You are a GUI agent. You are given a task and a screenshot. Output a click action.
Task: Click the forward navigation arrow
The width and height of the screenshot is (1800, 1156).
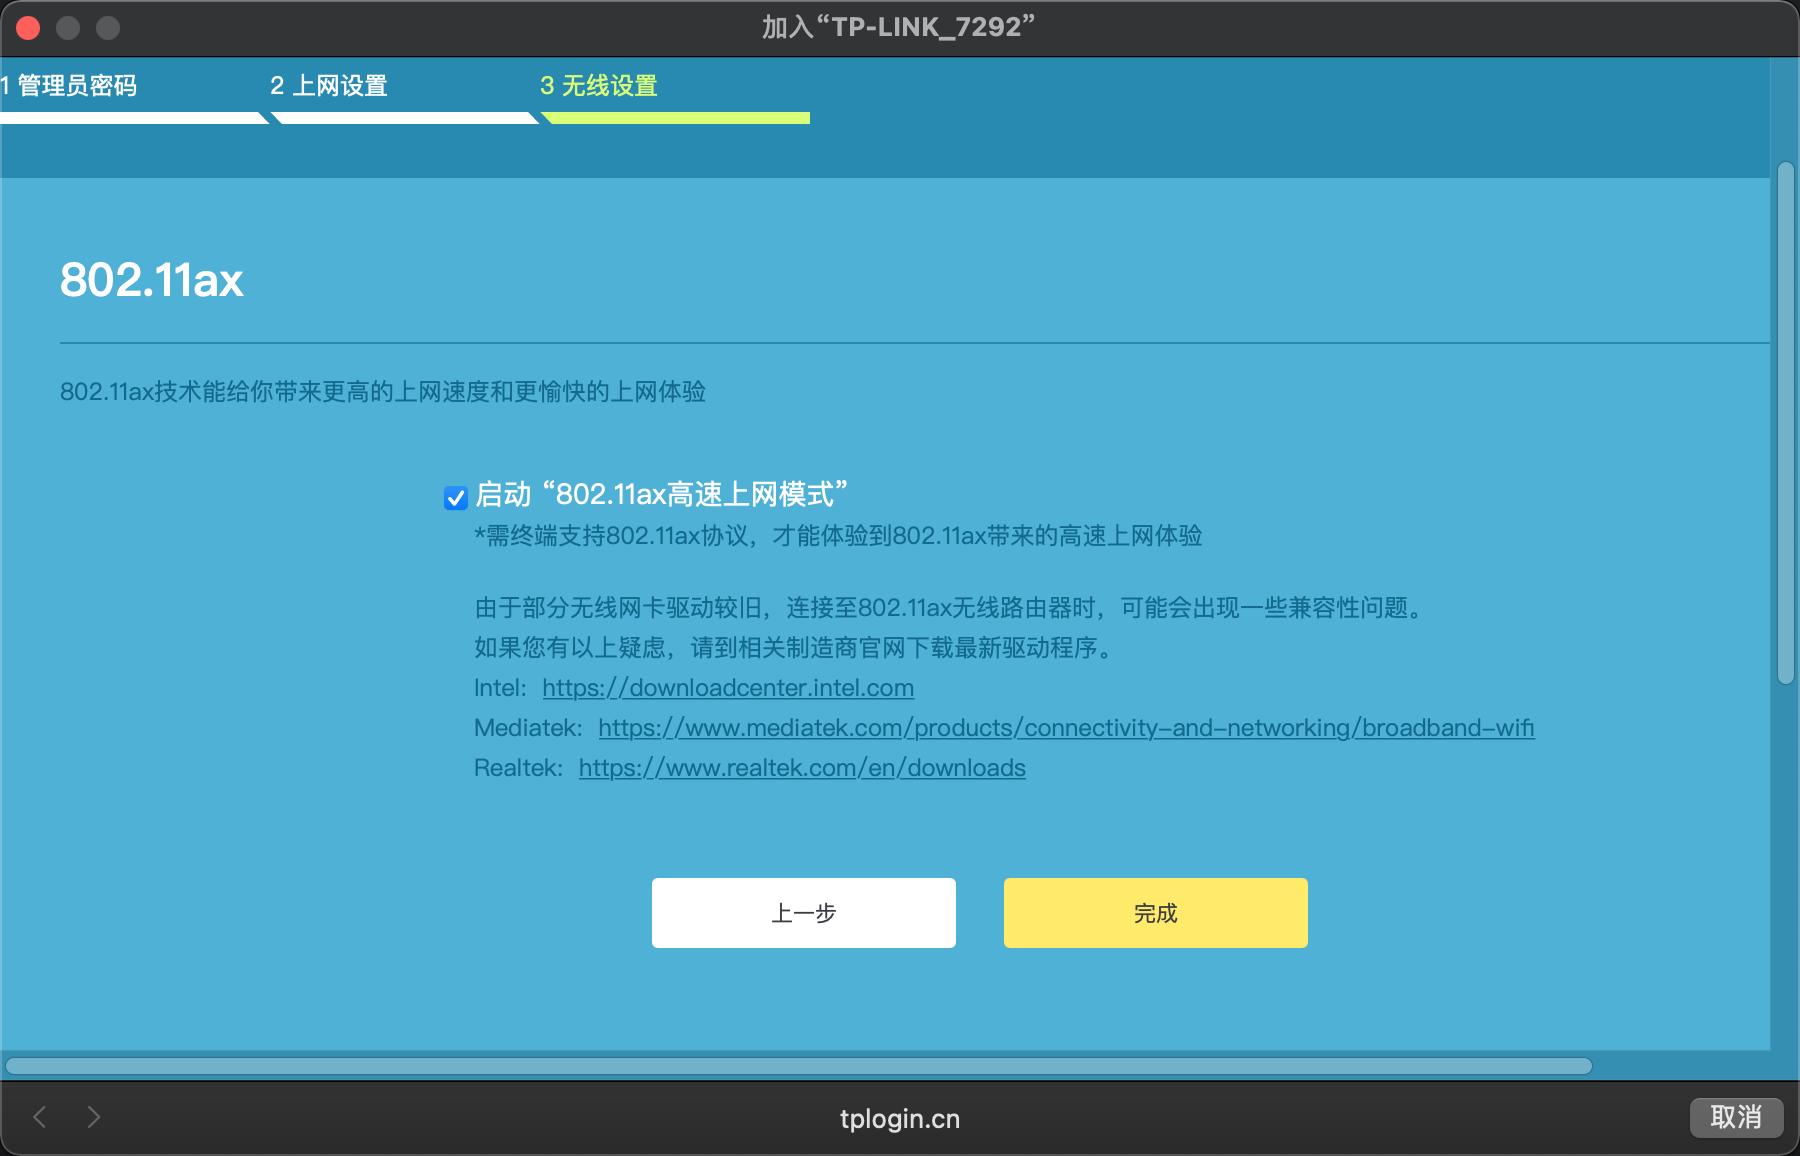point(94,1118)
